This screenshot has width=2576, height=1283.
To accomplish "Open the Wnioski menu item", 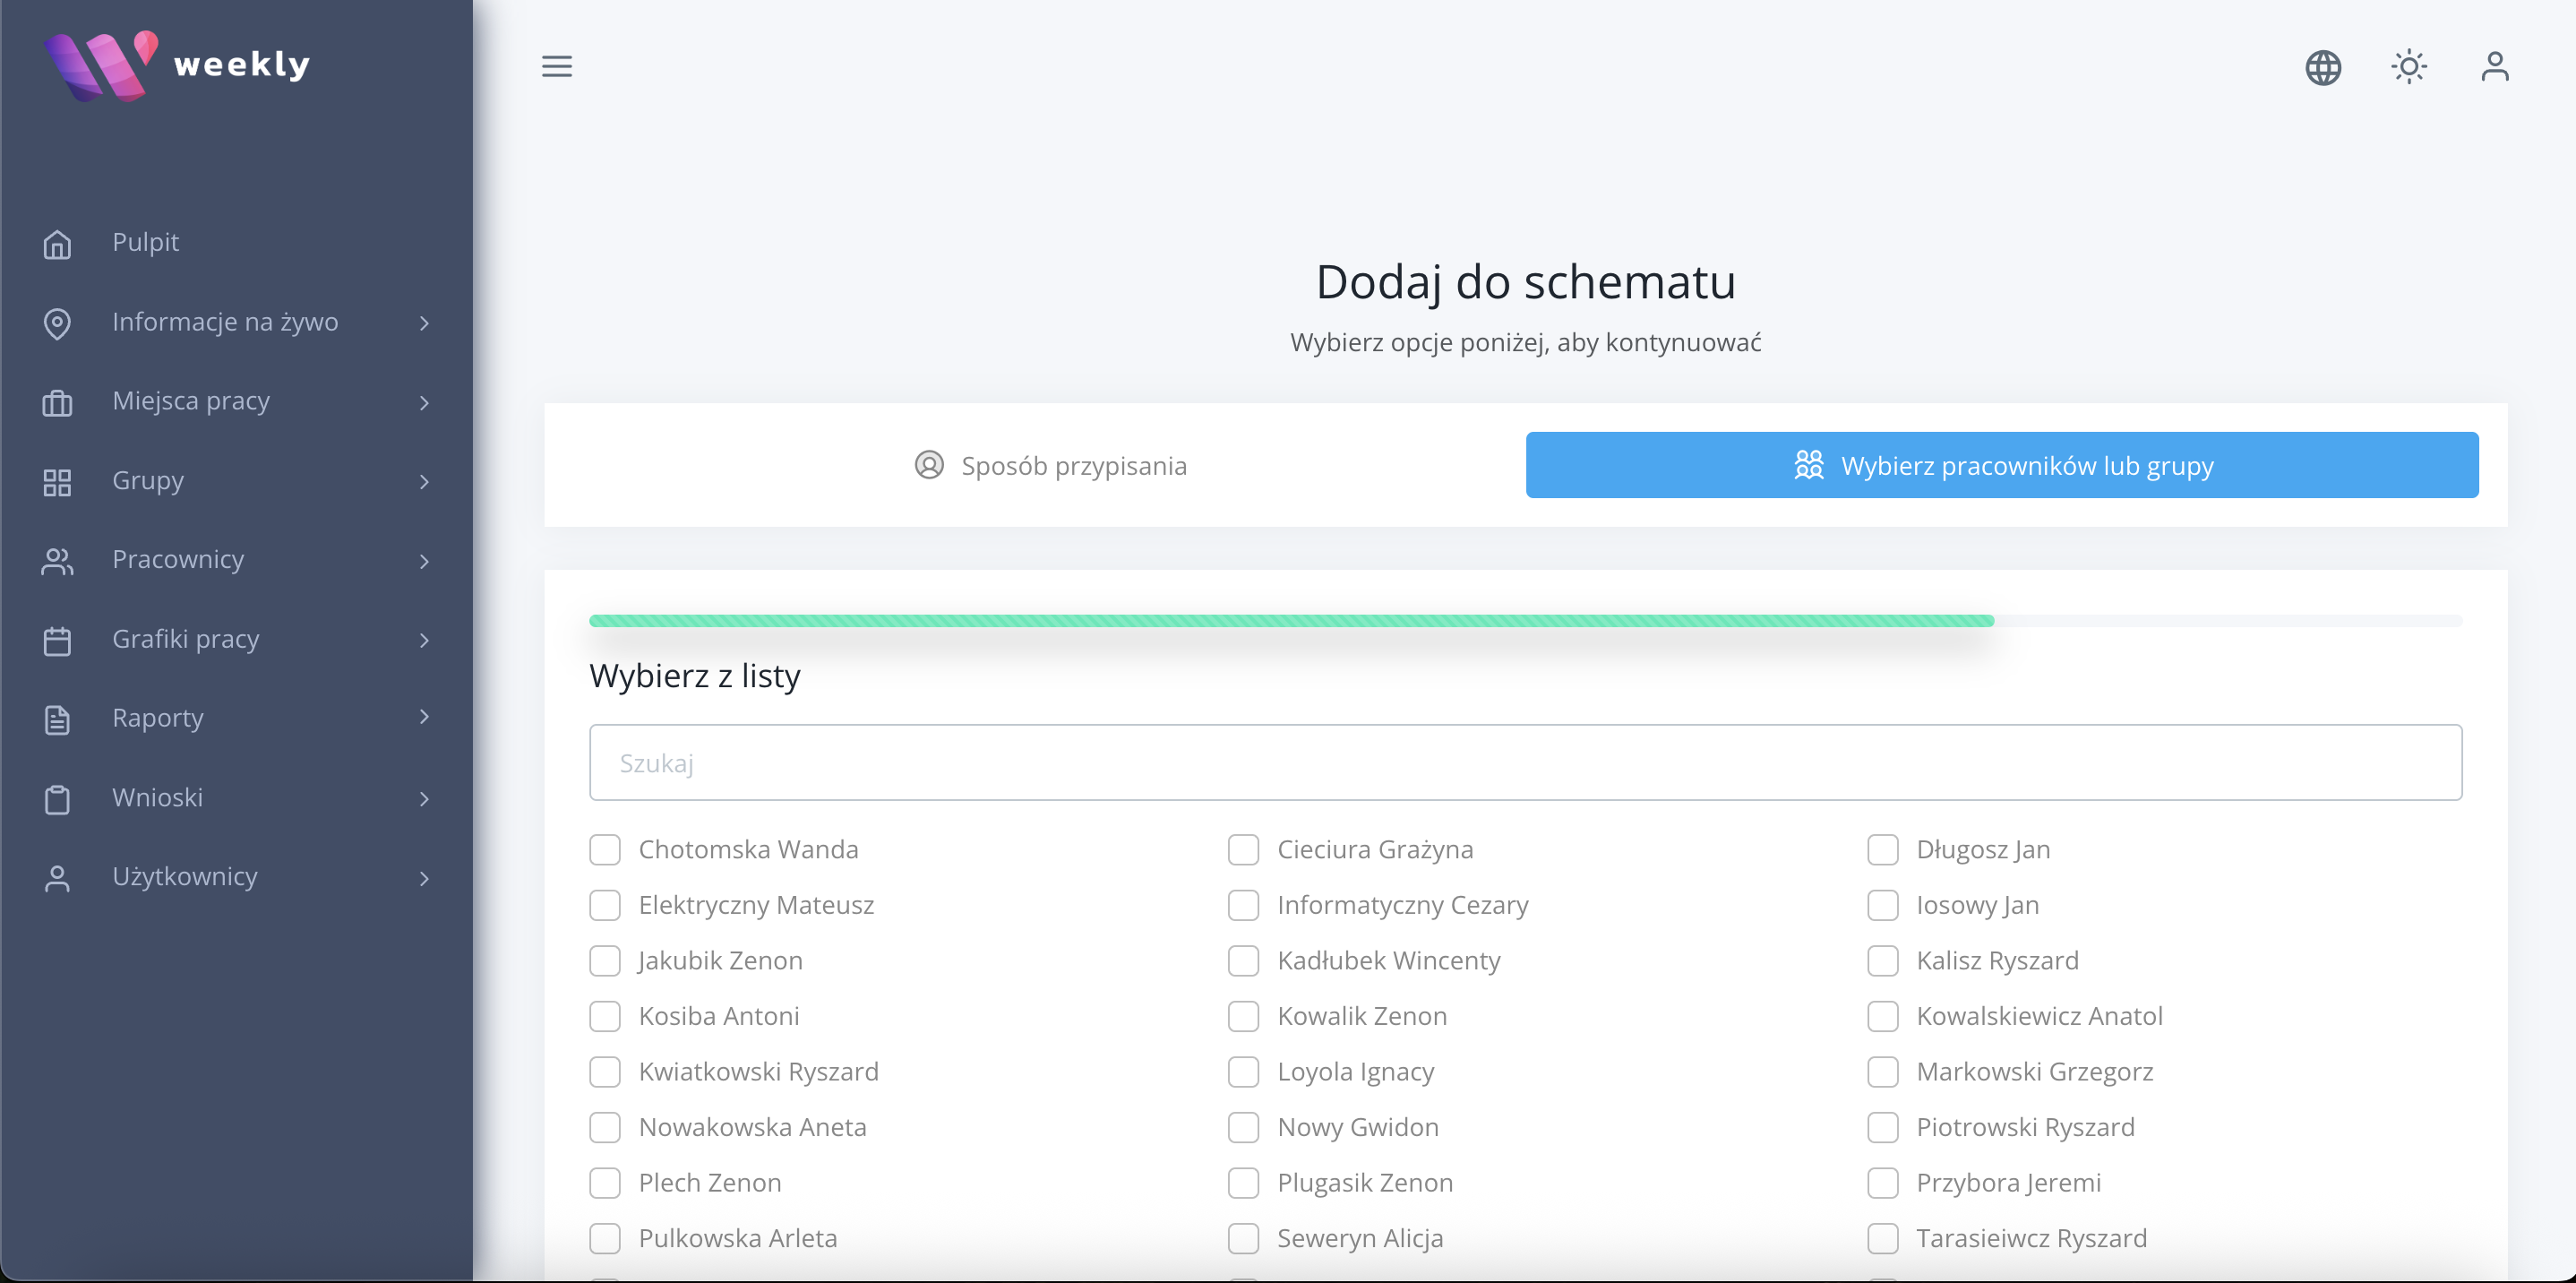I will click(x=157, y=798).
